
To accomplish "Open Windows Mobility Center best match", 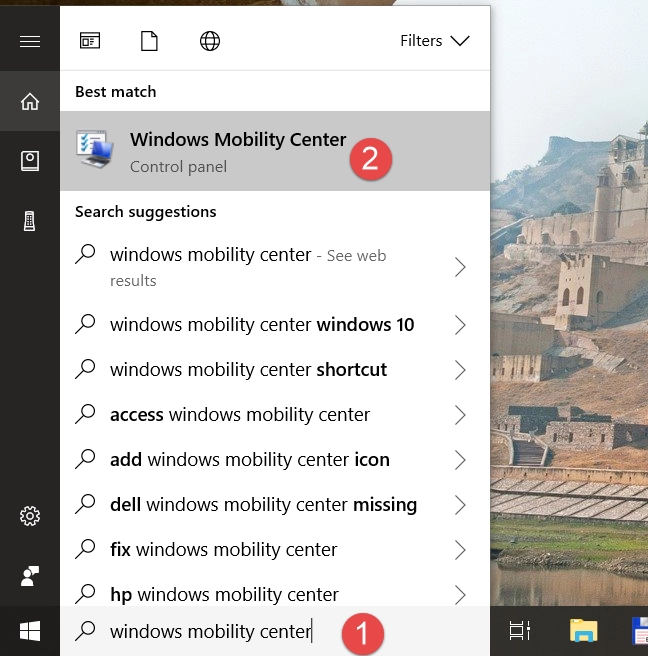I will pos(275,151).
